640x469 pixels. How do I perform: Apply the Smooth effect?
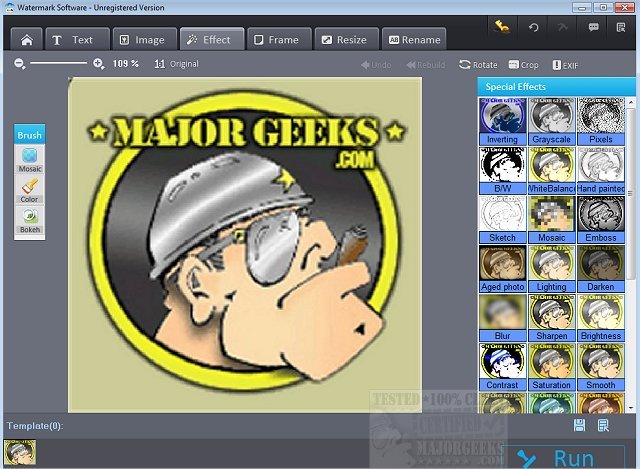click(x=601, y=367)
